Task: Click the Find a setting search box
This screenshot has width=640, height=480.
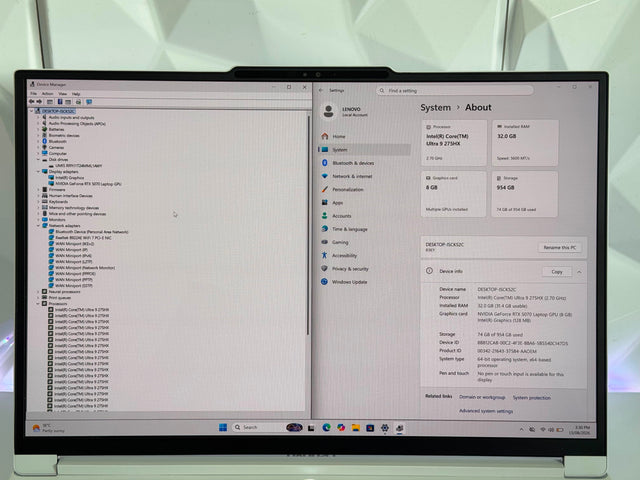Action: tap(455, 91)
